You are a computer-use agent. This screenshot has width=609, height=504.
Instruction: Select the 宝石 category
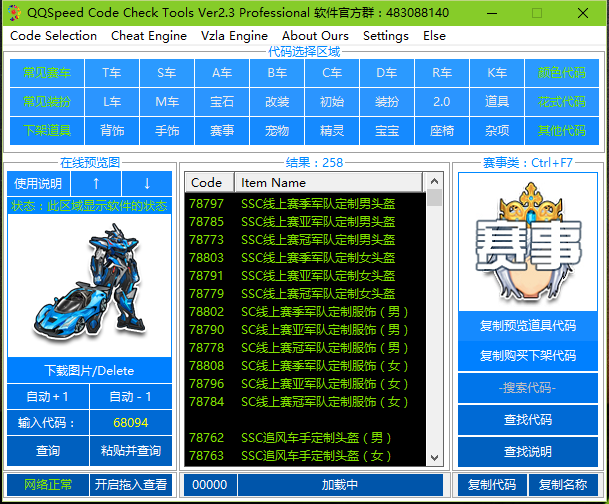click(x=222, y=102)
